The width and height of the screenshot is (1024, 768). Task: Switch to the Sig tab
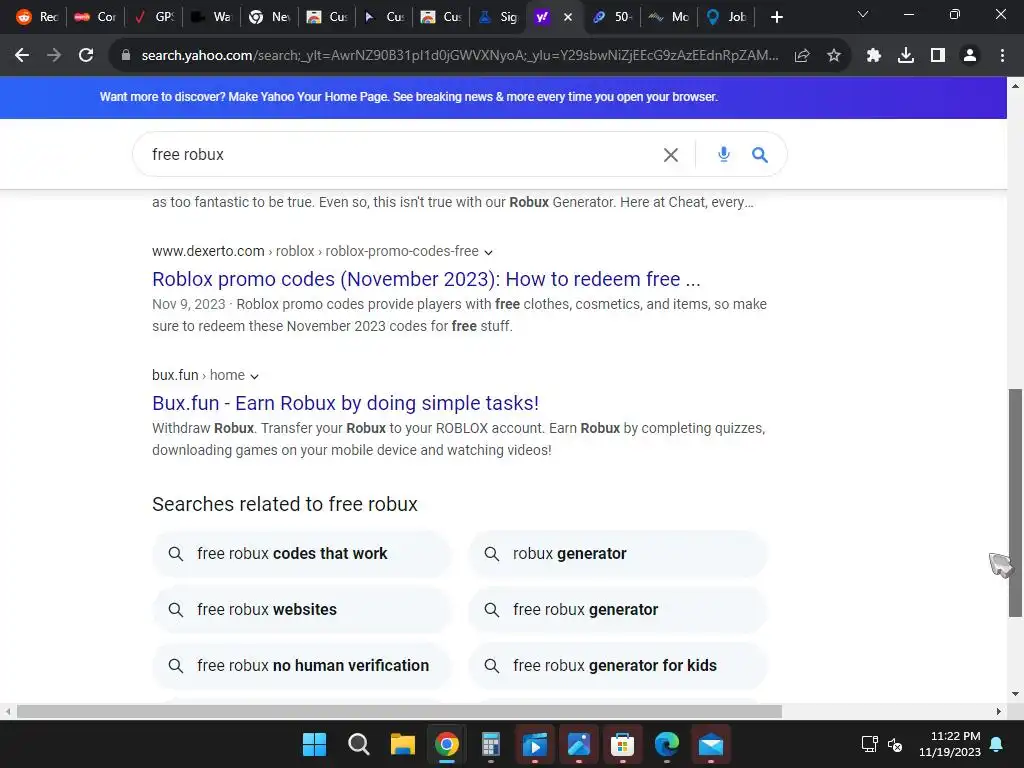tap(498, 17)
